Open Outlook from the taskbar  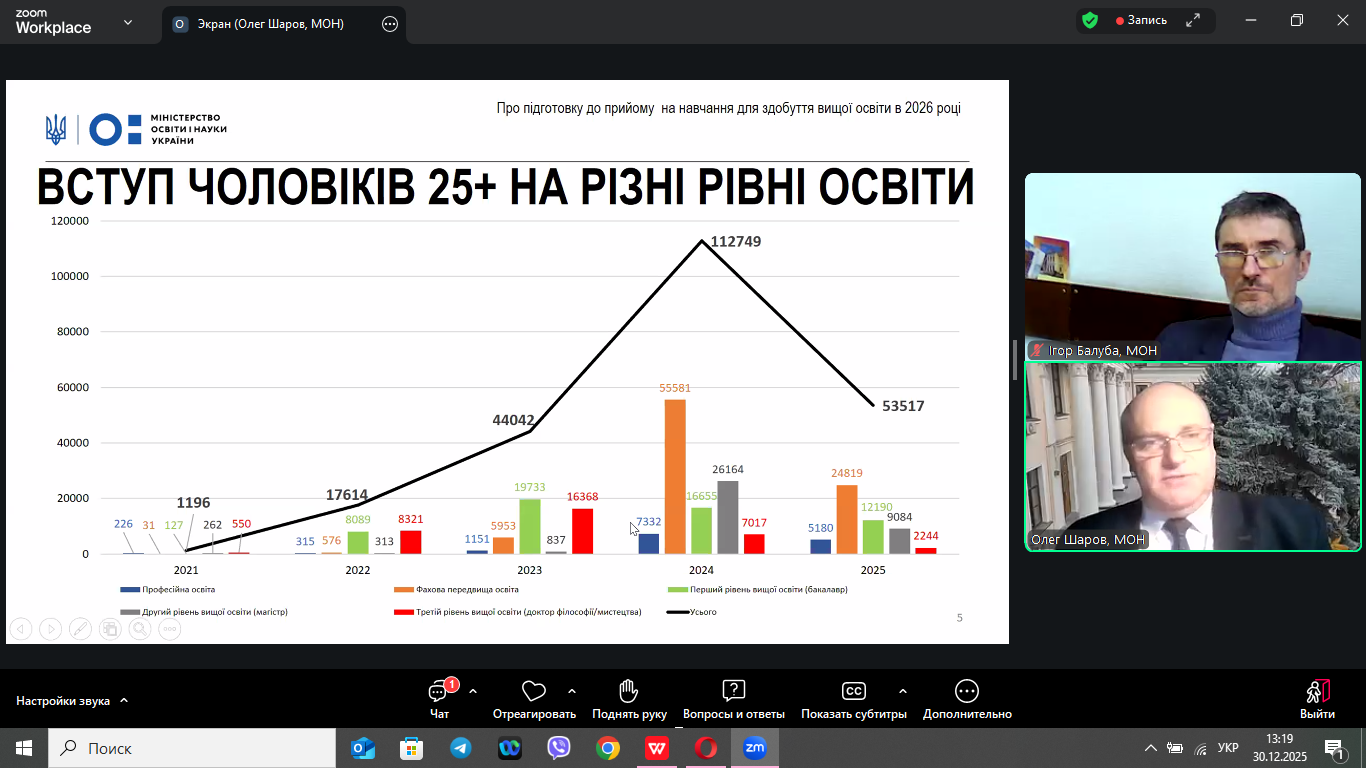pos(362,748)
